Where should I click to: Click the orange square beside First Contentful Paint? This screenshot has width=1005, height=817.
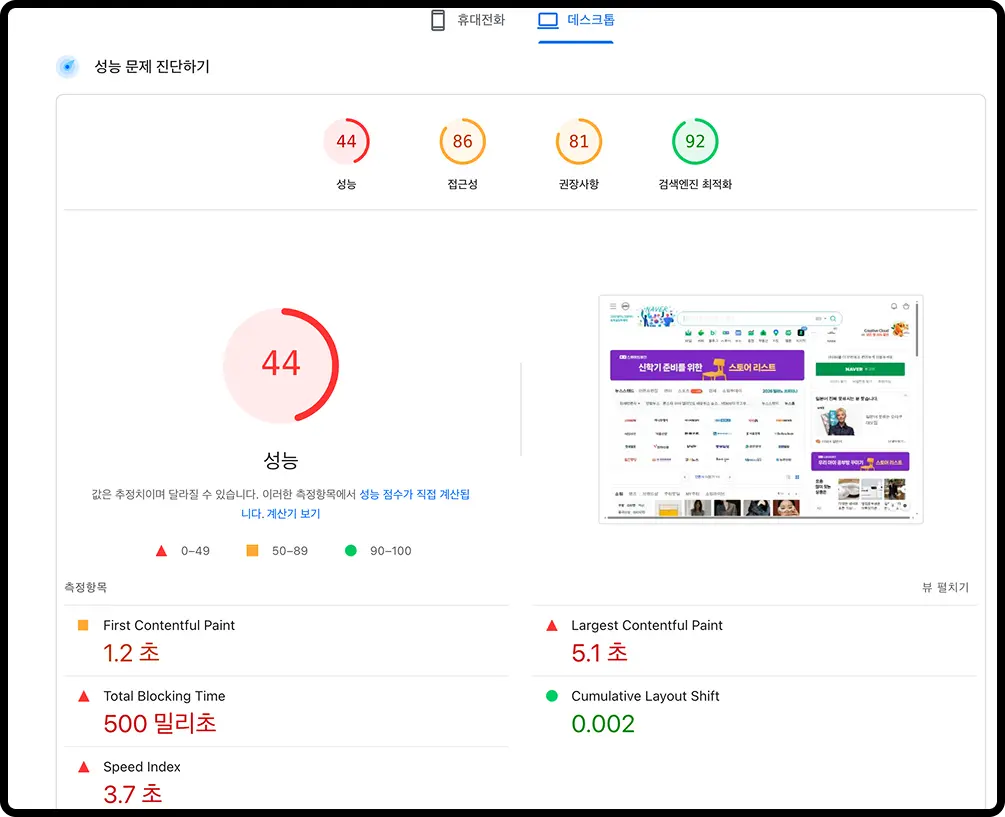(x=84, y=625)
